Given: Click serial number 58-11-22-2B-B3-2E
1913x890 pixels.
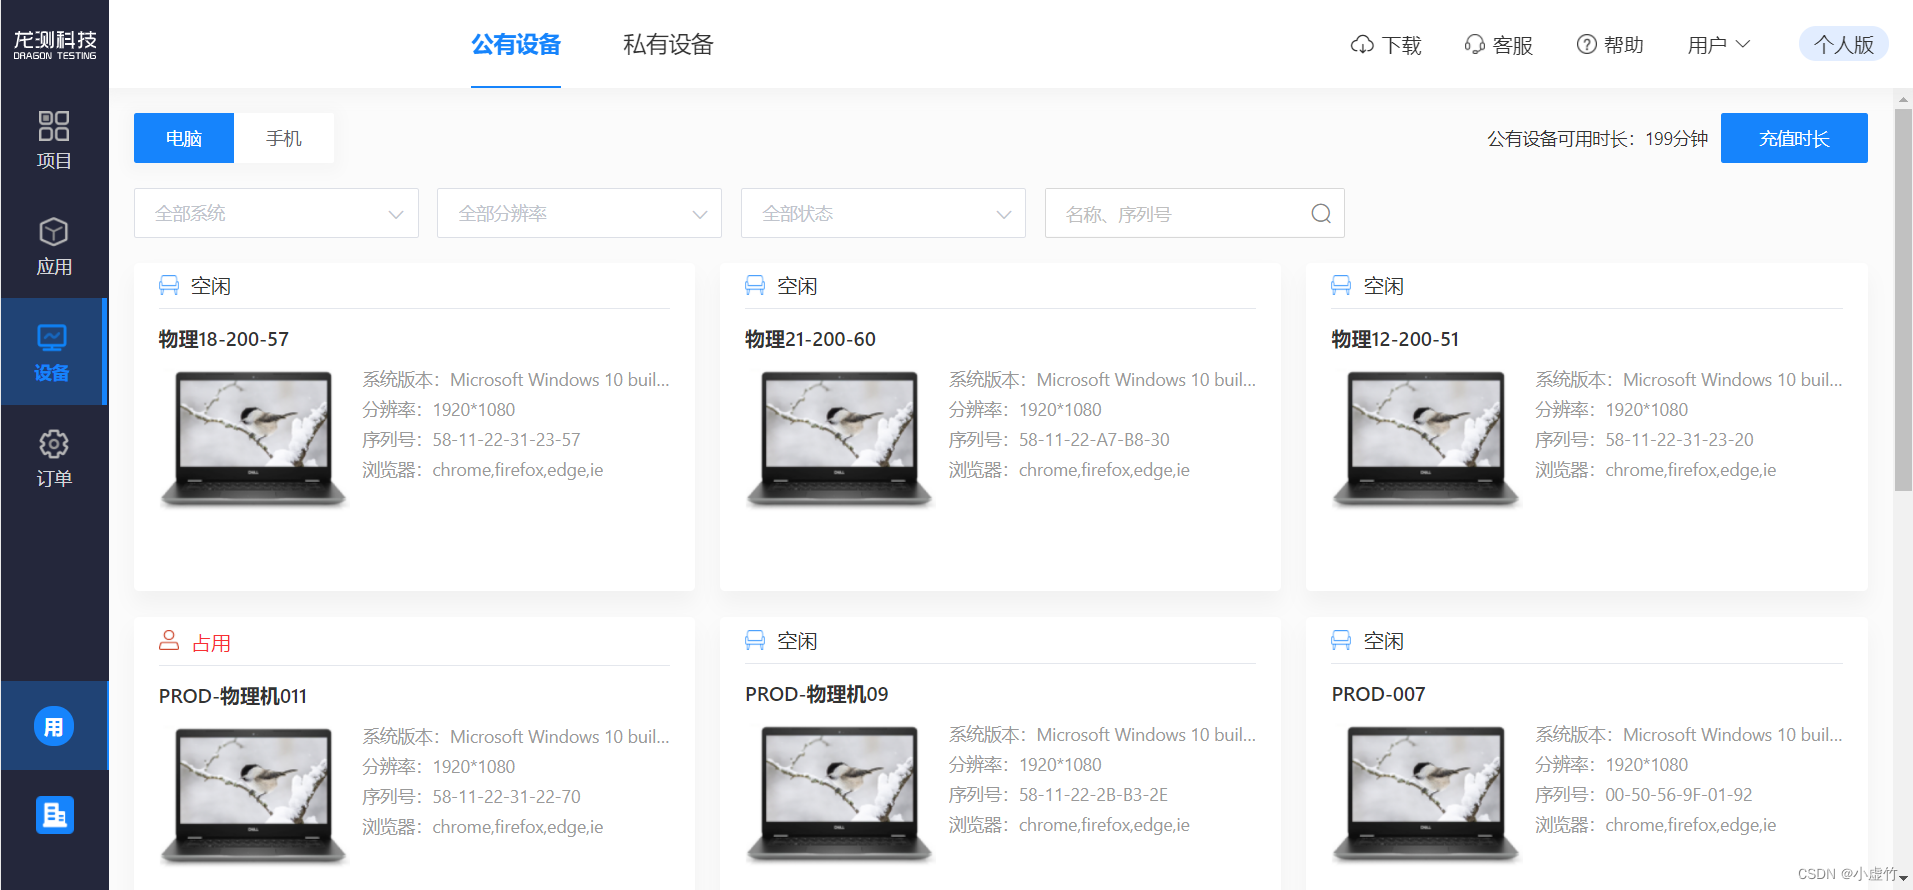Looking at the screenshot, I should 1093,795.
